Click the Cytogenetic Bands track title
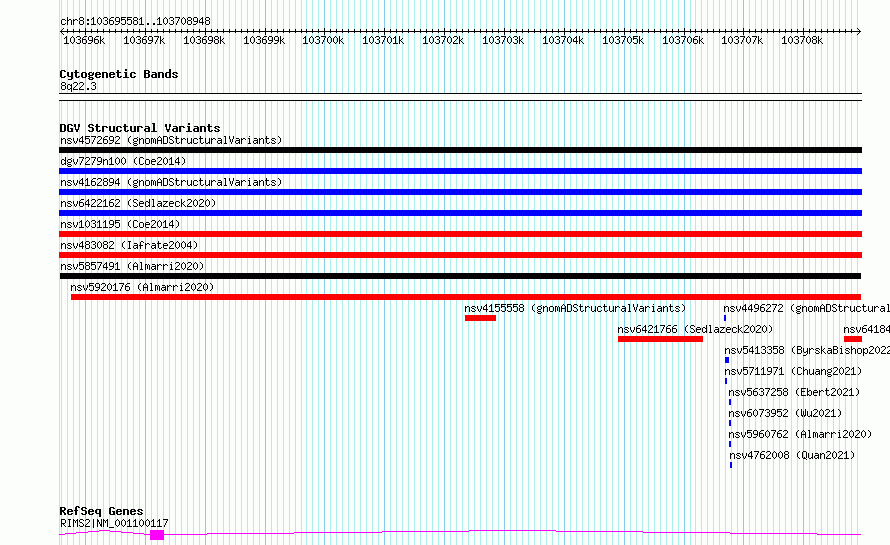This screenshot has height=545, width=890. click(x=119, y=74)
